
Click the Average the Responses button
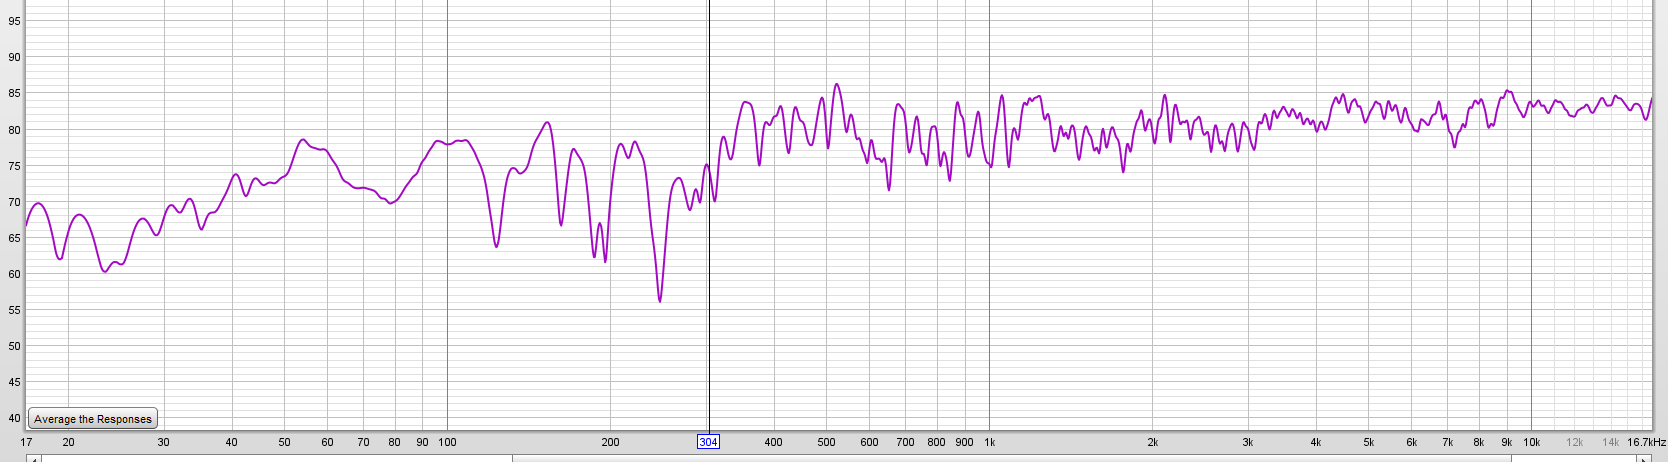coord(93,419)
